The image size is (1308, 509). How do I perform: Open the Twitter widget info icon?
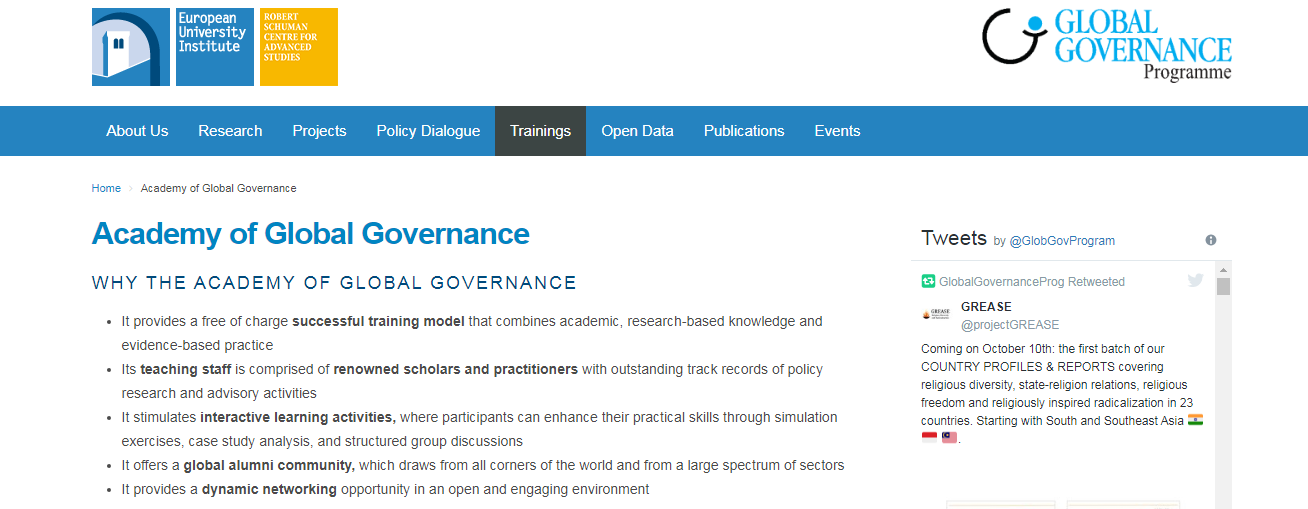pos(1211,240)
